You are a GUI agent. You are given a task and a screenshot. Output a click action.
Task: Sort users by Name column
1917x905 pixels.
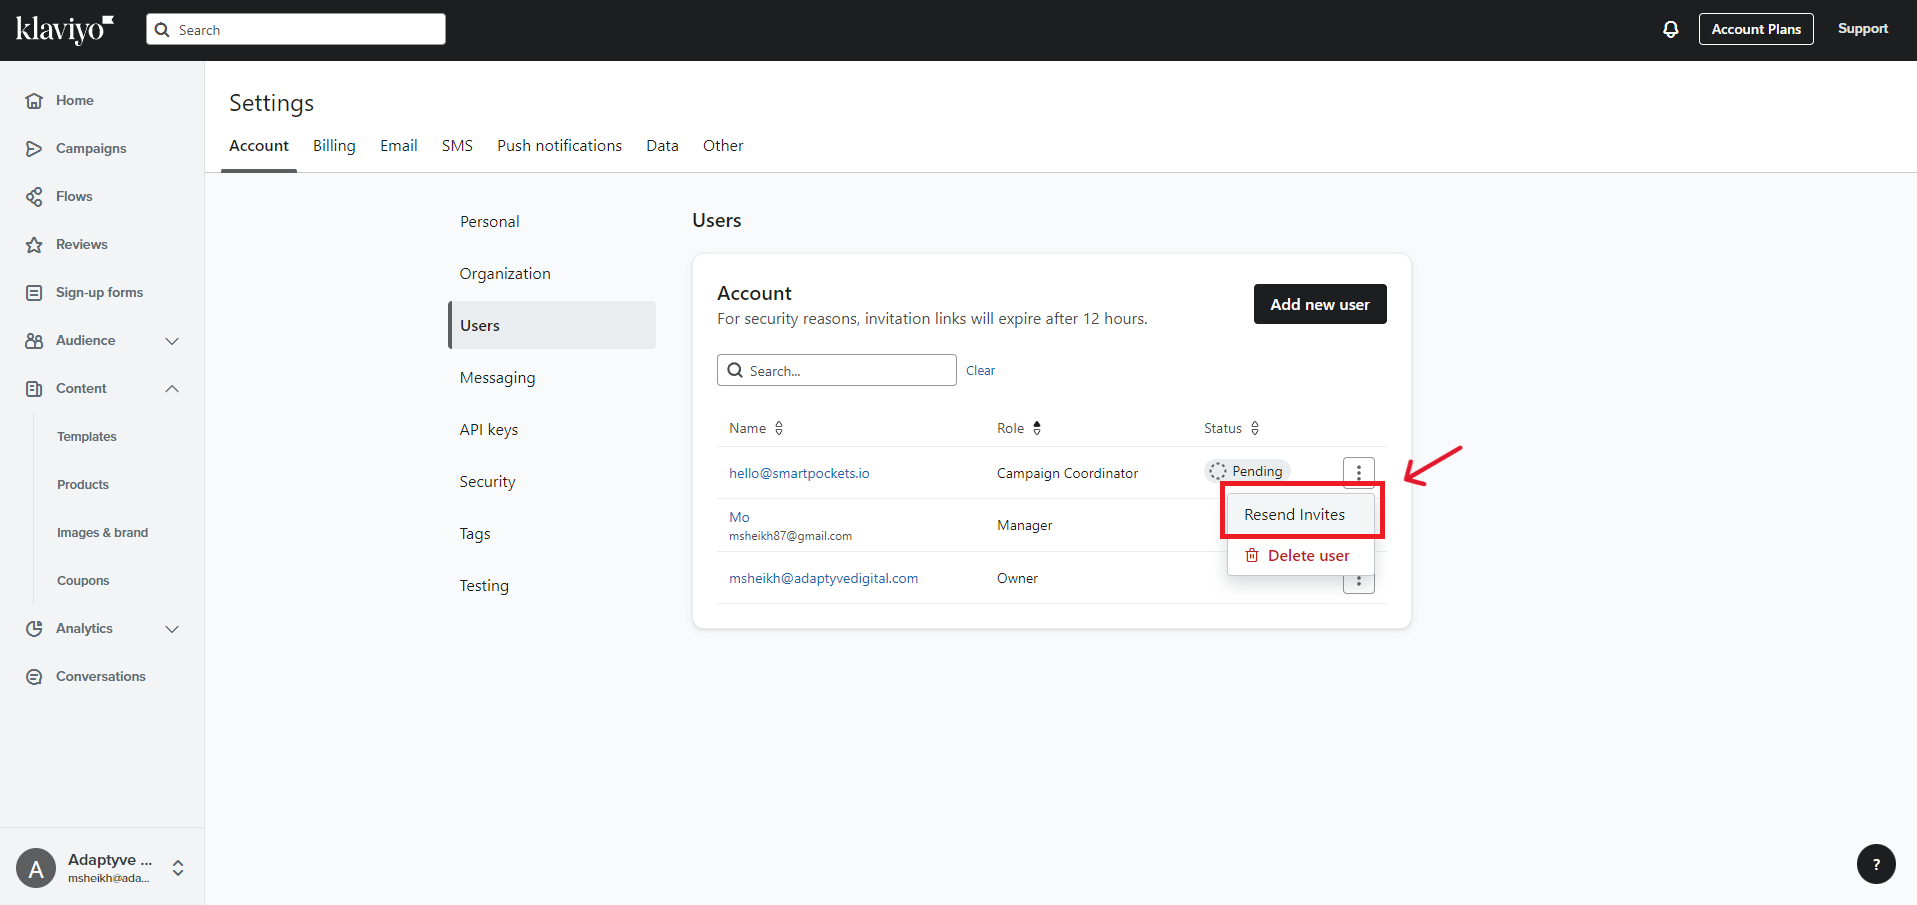point(779,428)
